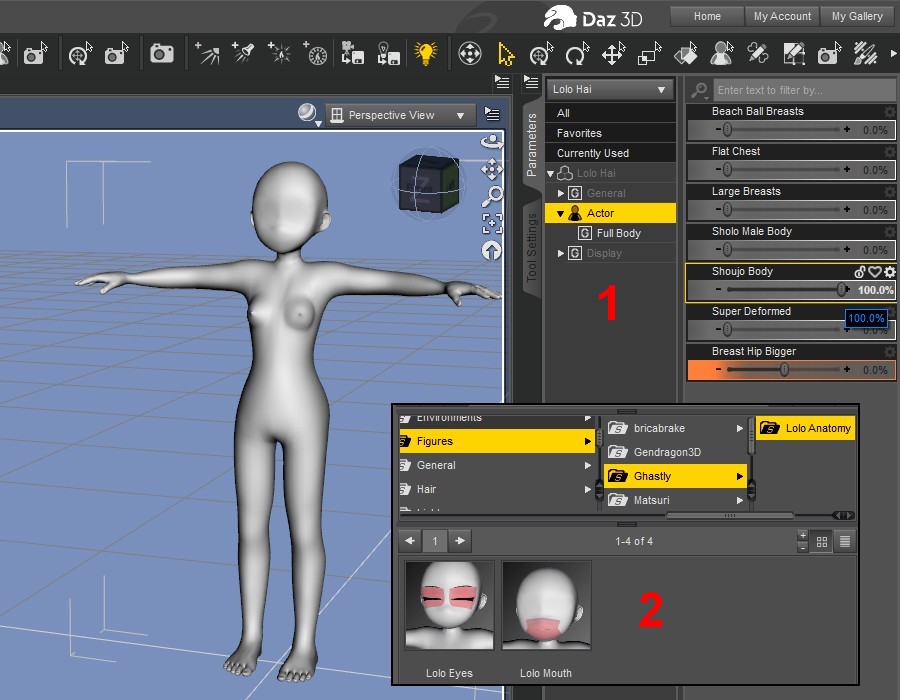This screenshot has height=700, width=900.
Task: Switch to the Parameters tab
Action: coord(532,145)
